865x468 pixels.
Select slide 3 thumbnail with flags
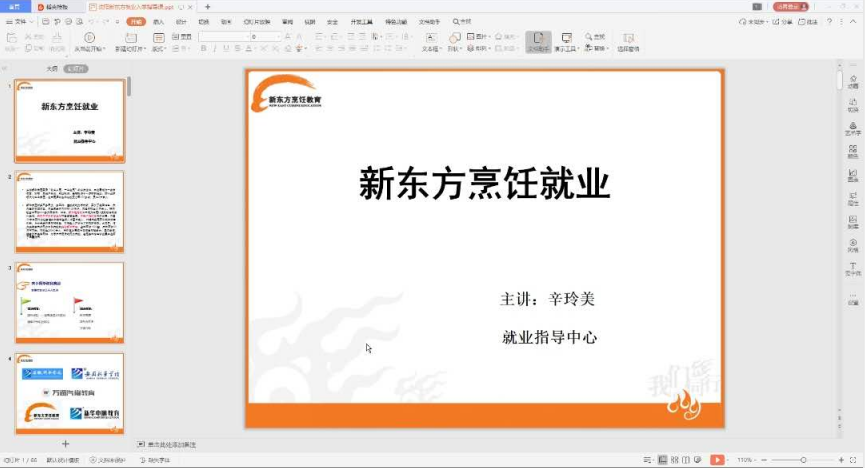pyautogui.click(x=70, y=303)
